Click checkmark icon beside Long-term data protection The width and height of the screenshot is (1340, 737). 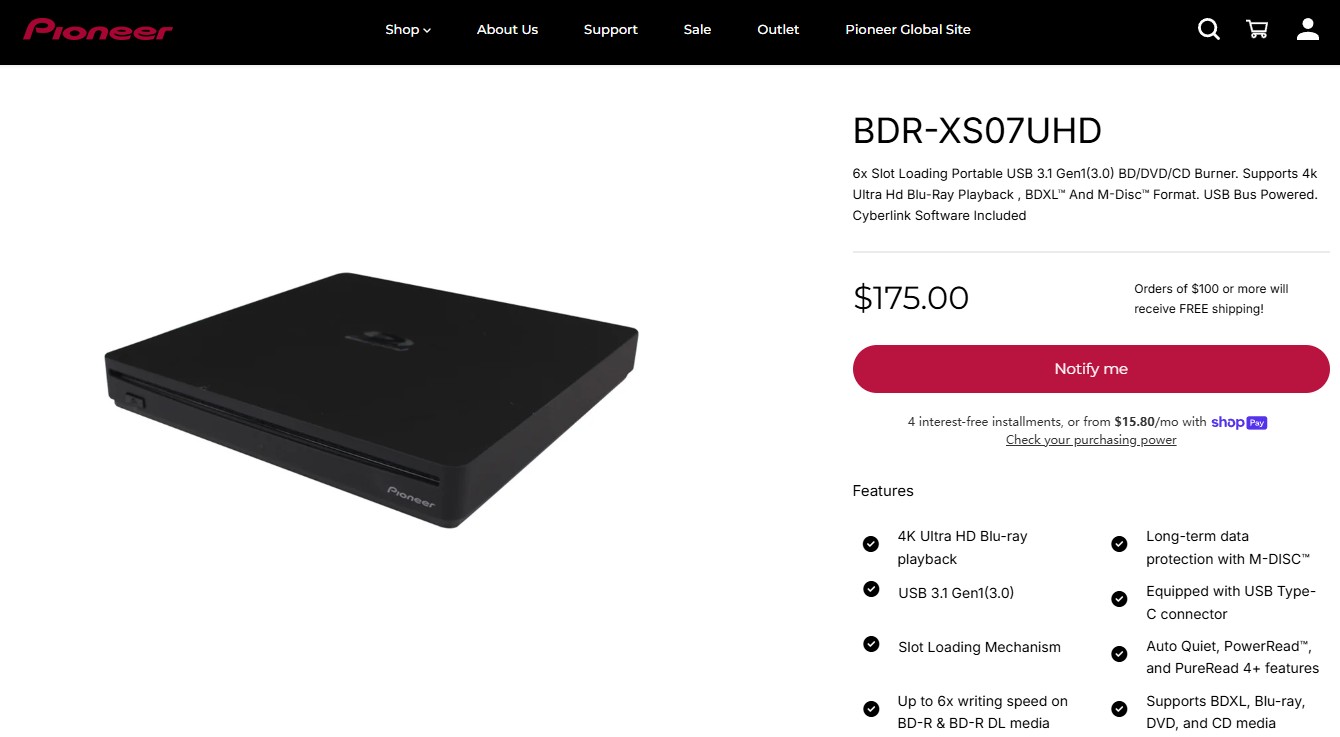click(1120, 544)
